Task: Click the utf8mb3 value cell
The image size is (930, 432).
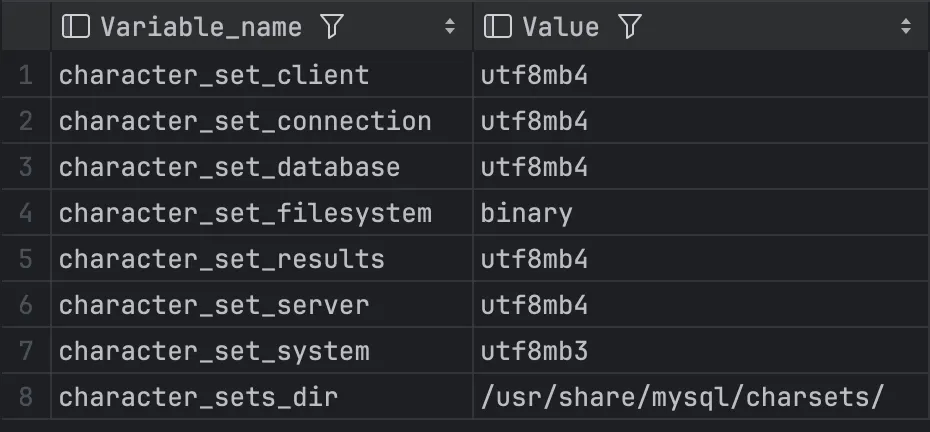Action: click(534, 351)
